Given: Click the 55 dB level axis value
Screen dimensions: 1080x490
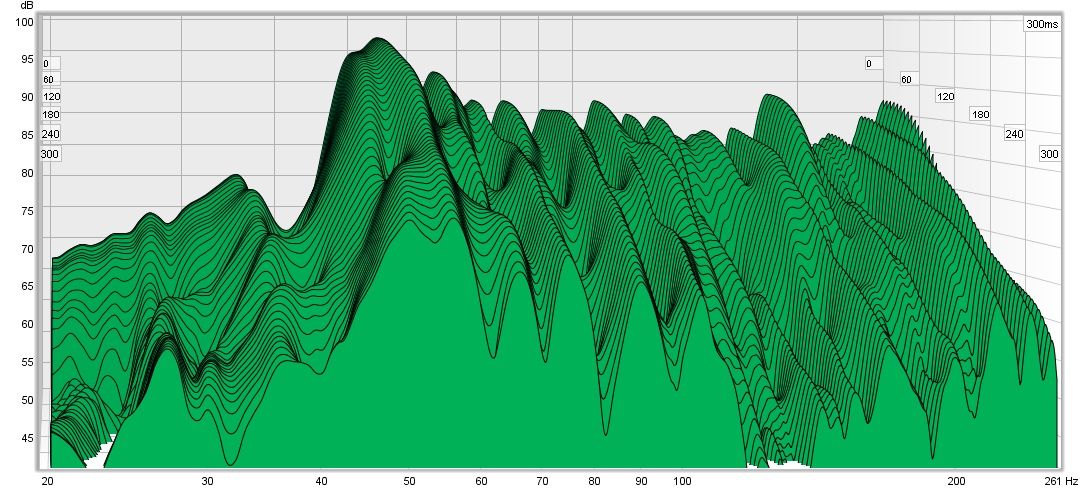Looking at the screenshot, I should (x=27, y=363).
